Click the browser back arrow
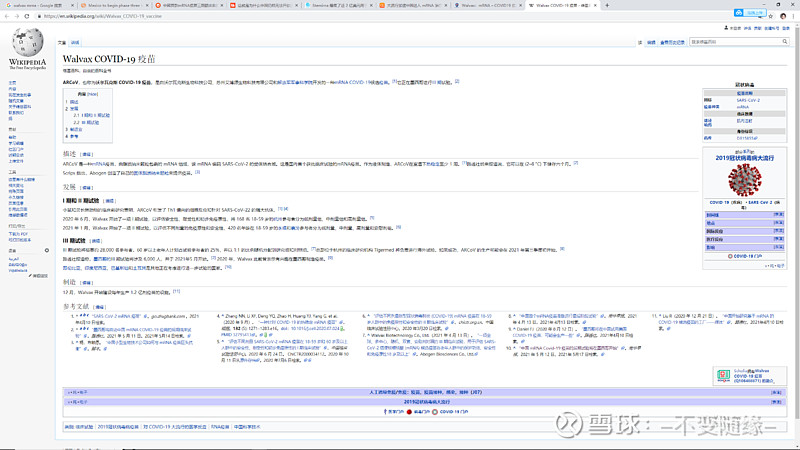The width and height of the screenshot is (800, 450). [x=7, y=16]
